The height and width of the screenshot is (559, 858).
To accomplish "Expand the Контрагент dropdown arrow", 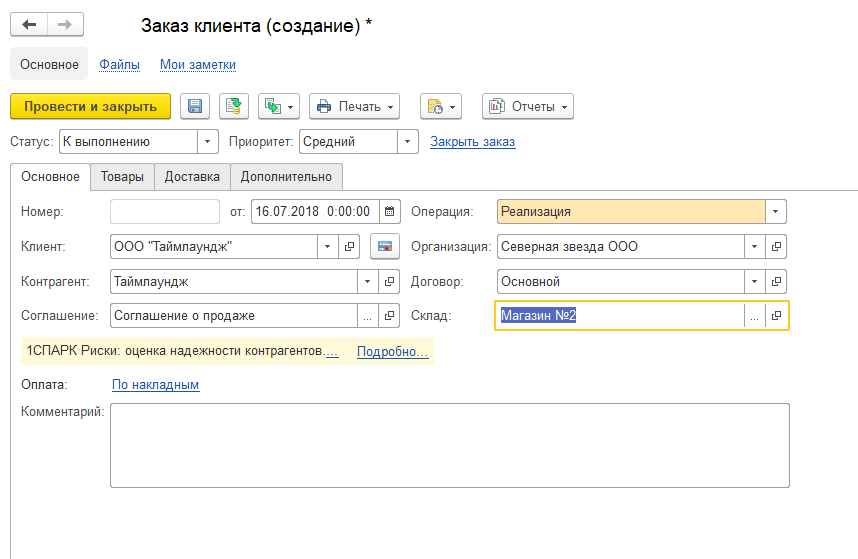I will 368,282.
